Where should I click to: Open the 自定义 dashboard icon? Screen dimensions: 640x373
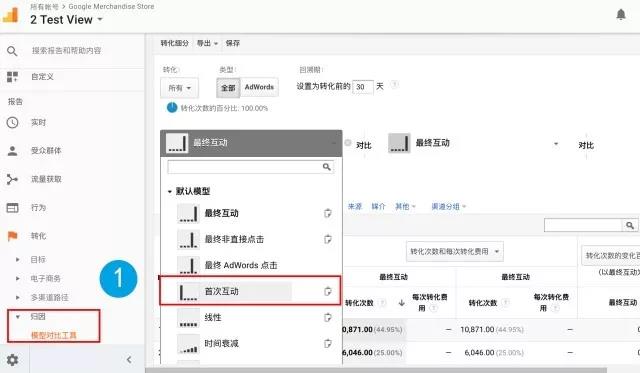12,77
